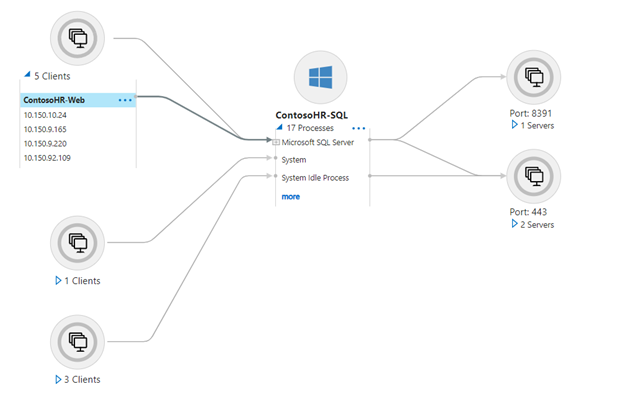Click the ContosoHR-SQL Windows machine icon
The width and height of the screenshot is (620, 397).
click(320, 77)
